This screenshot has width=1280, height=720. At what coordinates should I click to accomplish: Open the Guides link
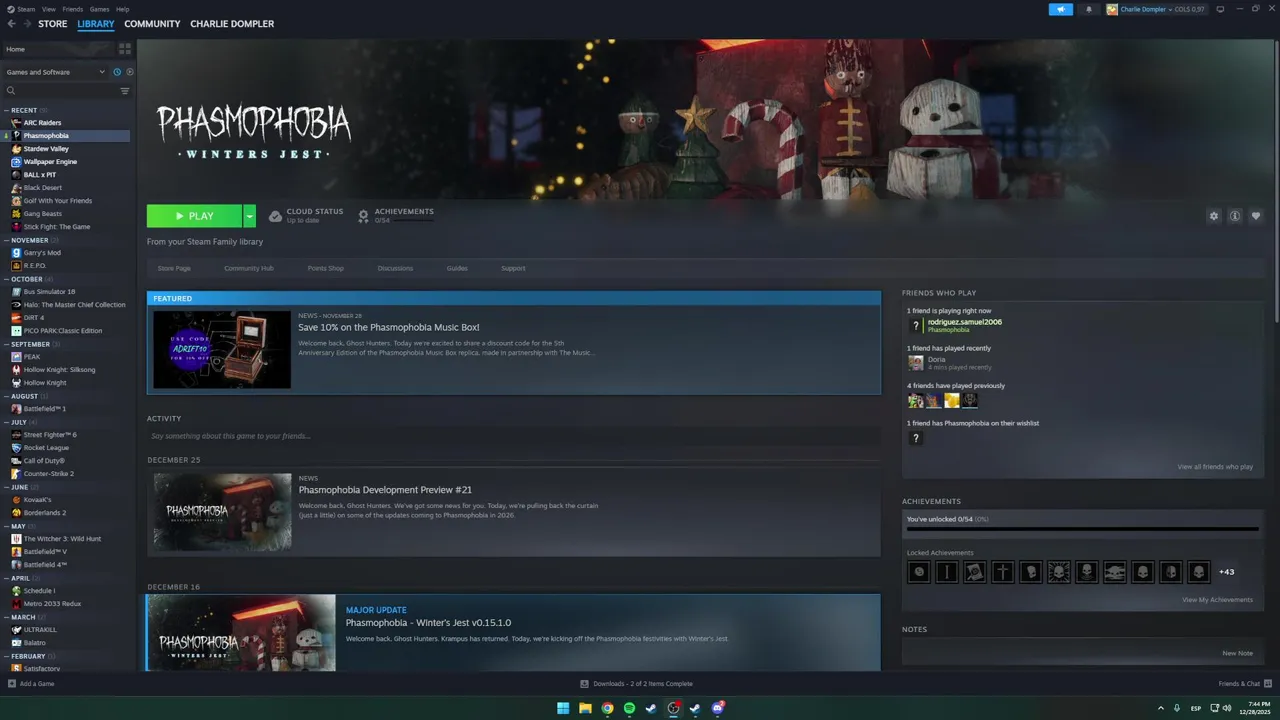457,268
